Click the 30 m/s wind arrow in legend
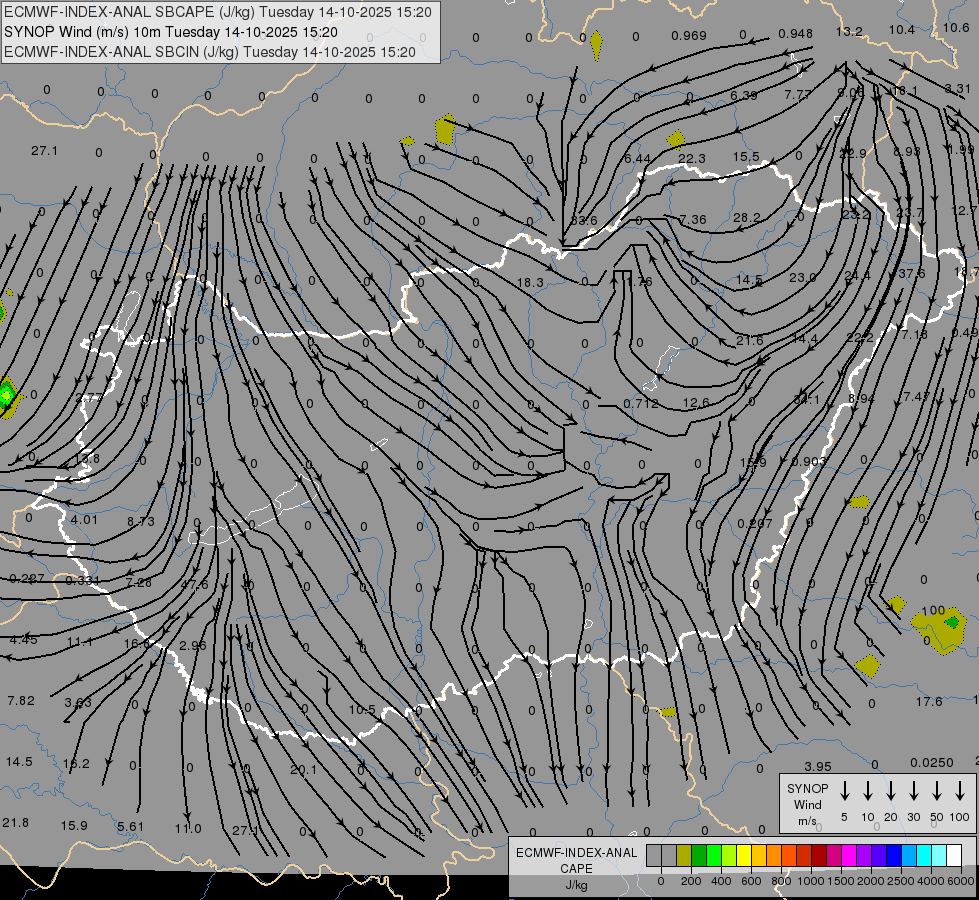Screen dimensions: 979x900 pos(914,791)
